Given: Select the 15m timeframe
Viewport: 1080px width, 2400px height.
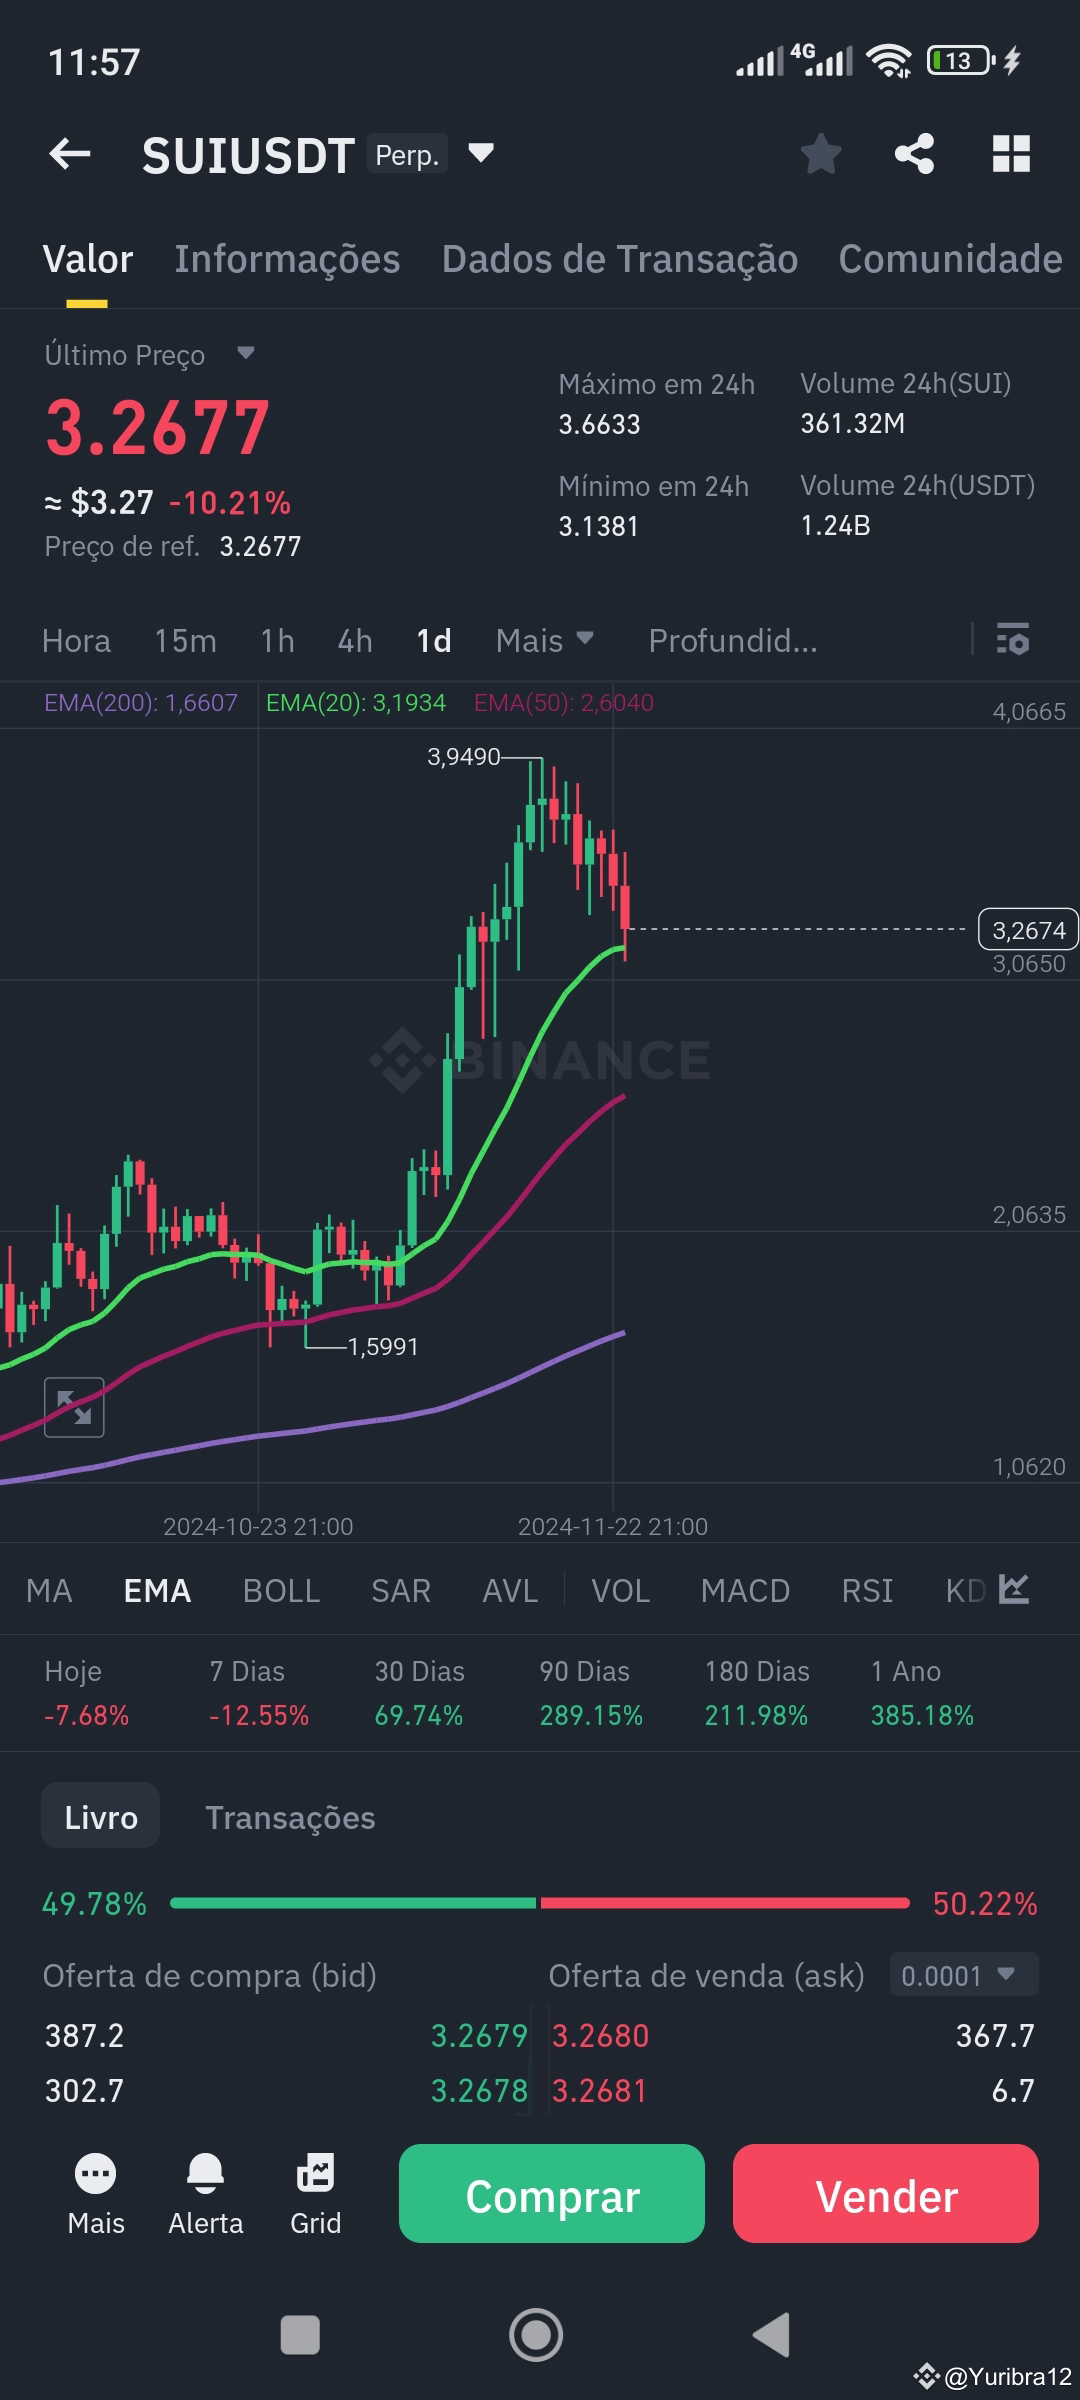Looking at the screenshot, I should (185, 640).
